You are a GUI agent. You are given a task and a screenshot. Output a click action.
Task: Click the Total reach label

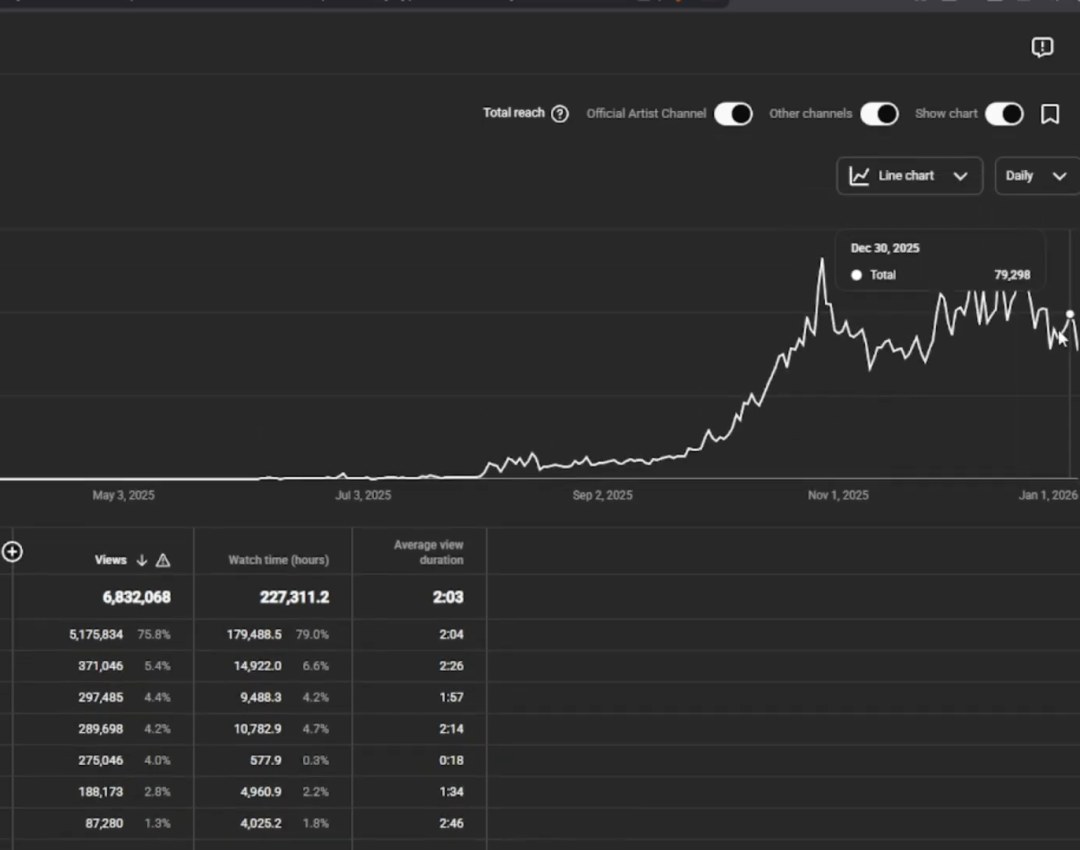point(514,113)
